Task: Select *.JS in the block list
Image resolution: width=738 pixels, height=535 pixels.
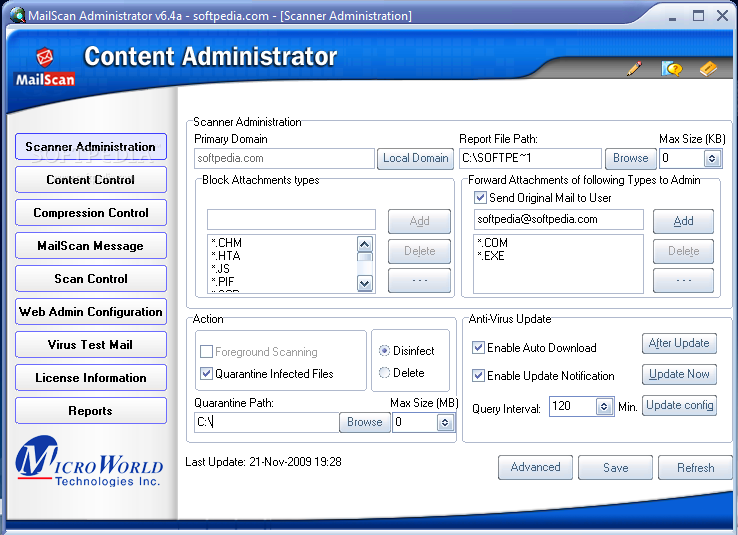Action: tap(220, 269)
